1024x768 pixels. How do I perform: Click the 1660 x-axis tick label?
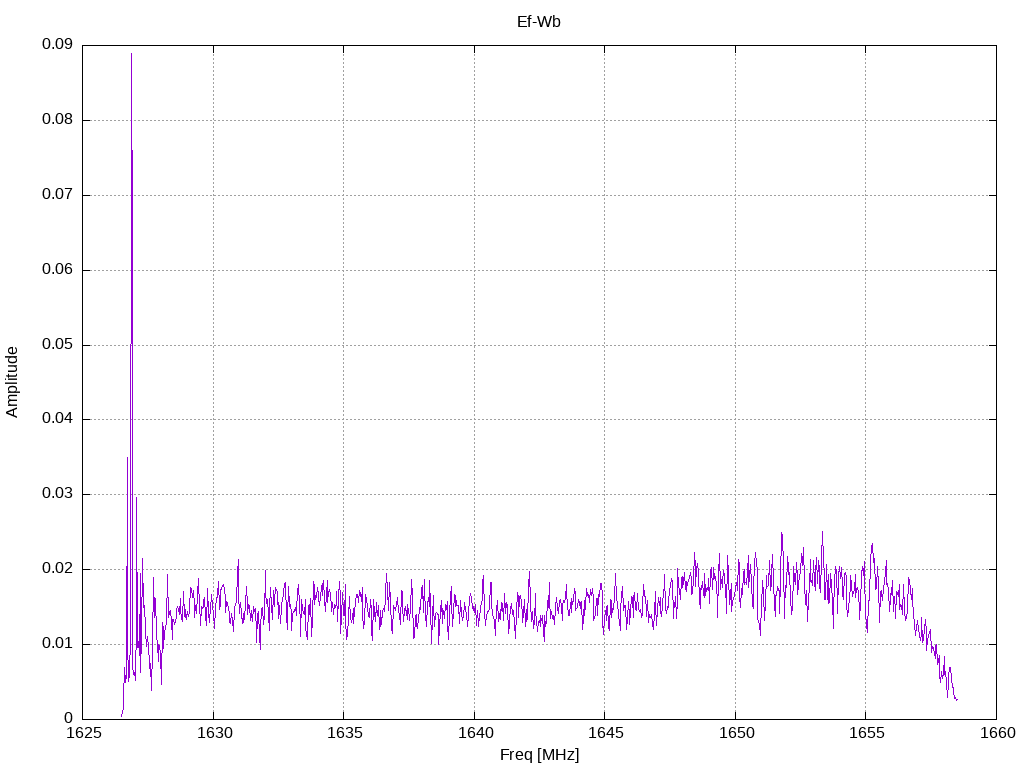click(995, 734)
